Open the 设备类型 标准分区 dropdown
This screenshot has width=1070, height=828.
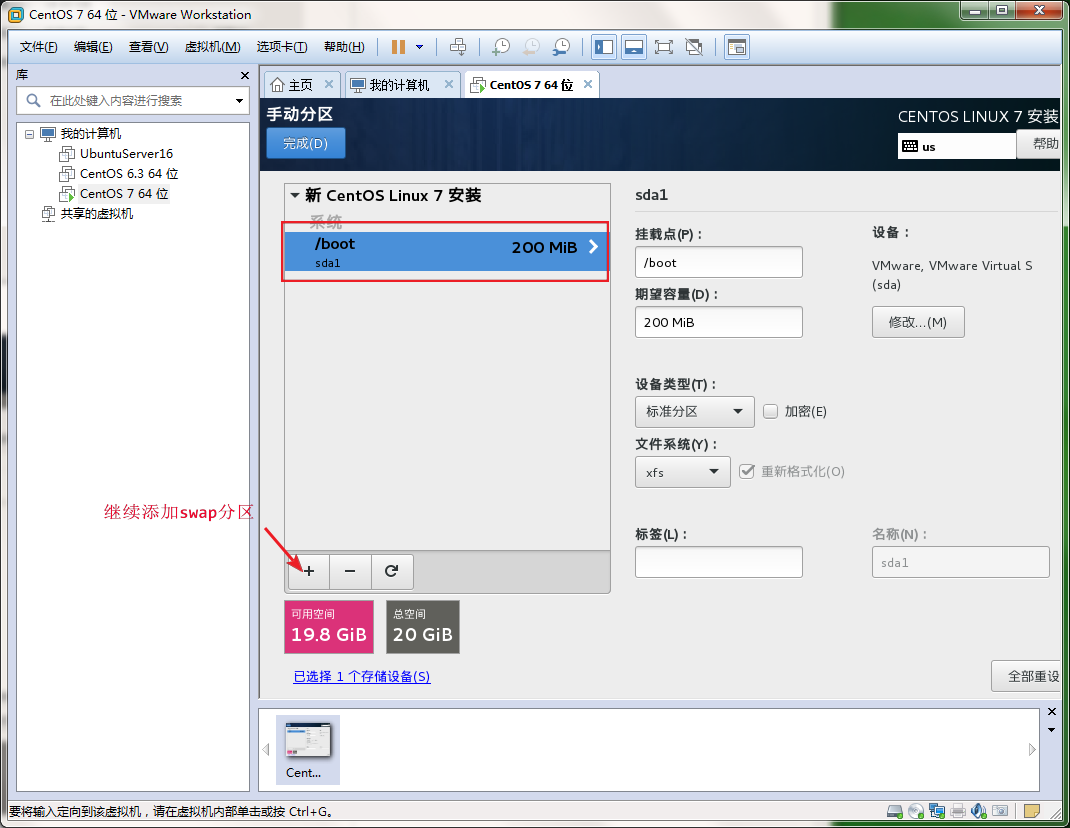tap(695, 412)
